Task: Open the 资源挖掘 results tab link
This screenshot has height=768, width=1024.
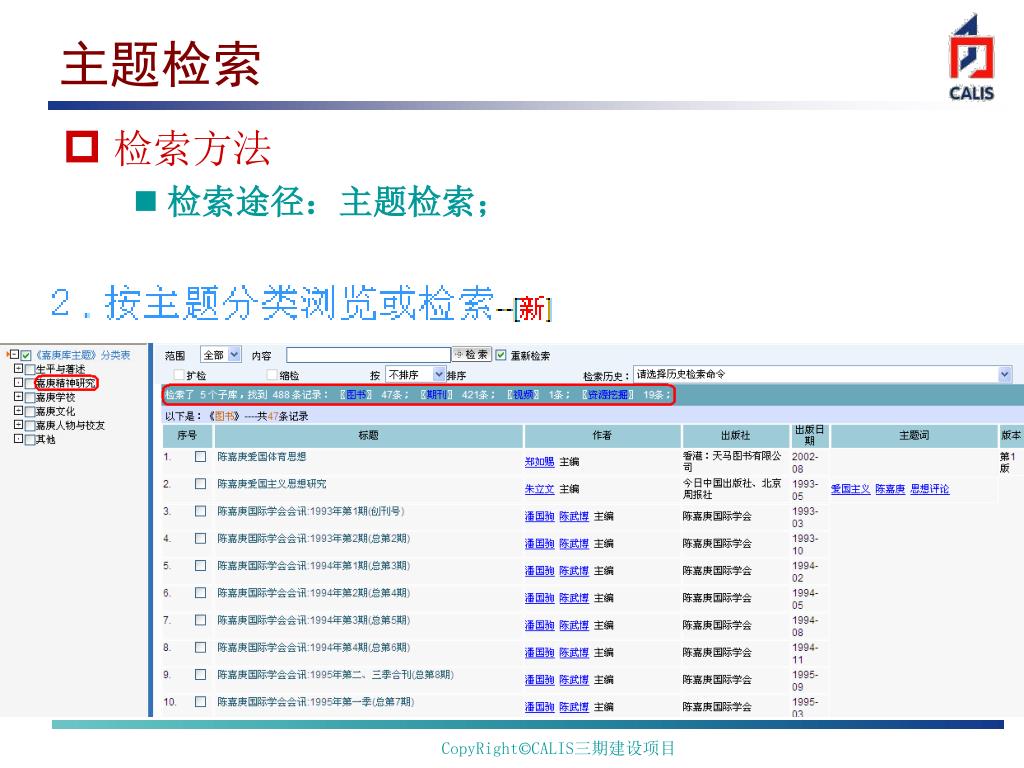Action: [607, 394]
